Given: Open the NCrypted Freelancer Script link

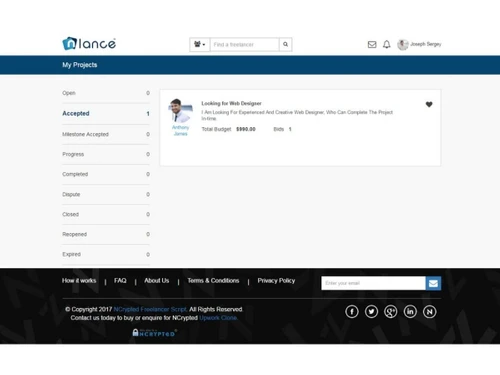Looking at the screenshot, I should pos(150,309).
